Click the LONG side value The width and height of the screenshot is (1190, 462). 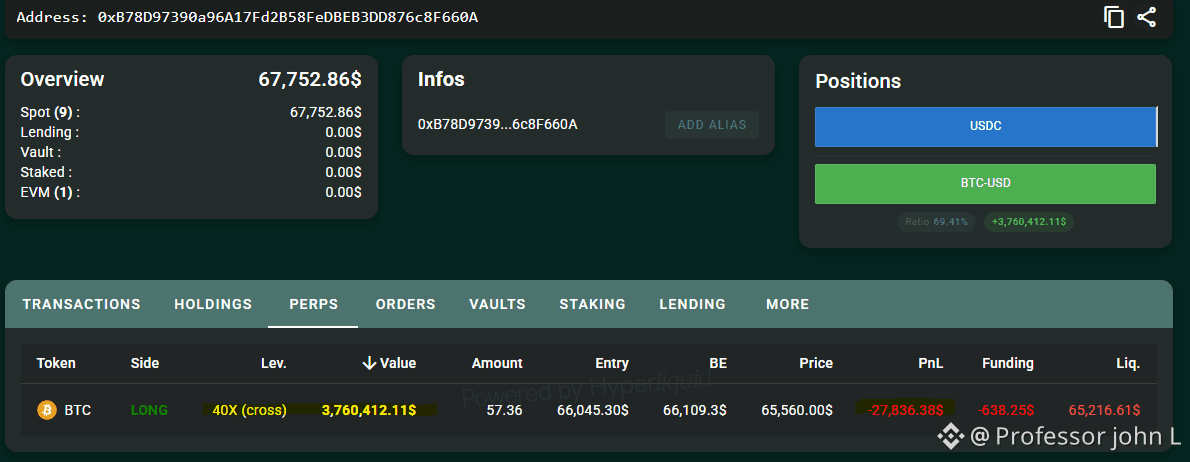click(149, 410)
